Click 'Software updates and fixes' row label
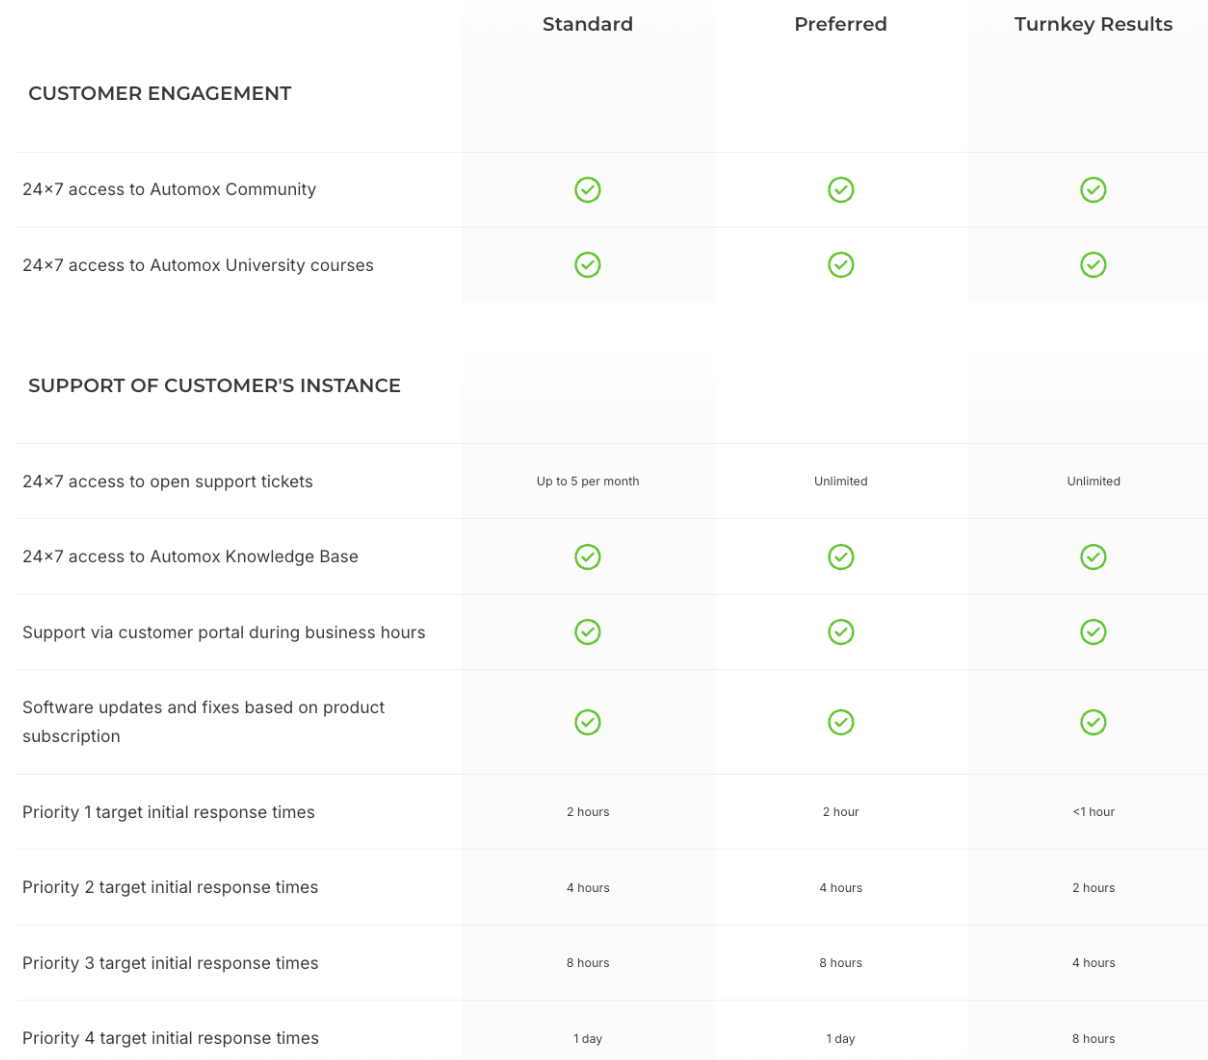Image resolution: width=1208 pixels, height=1060 pixels. point(203,721)
